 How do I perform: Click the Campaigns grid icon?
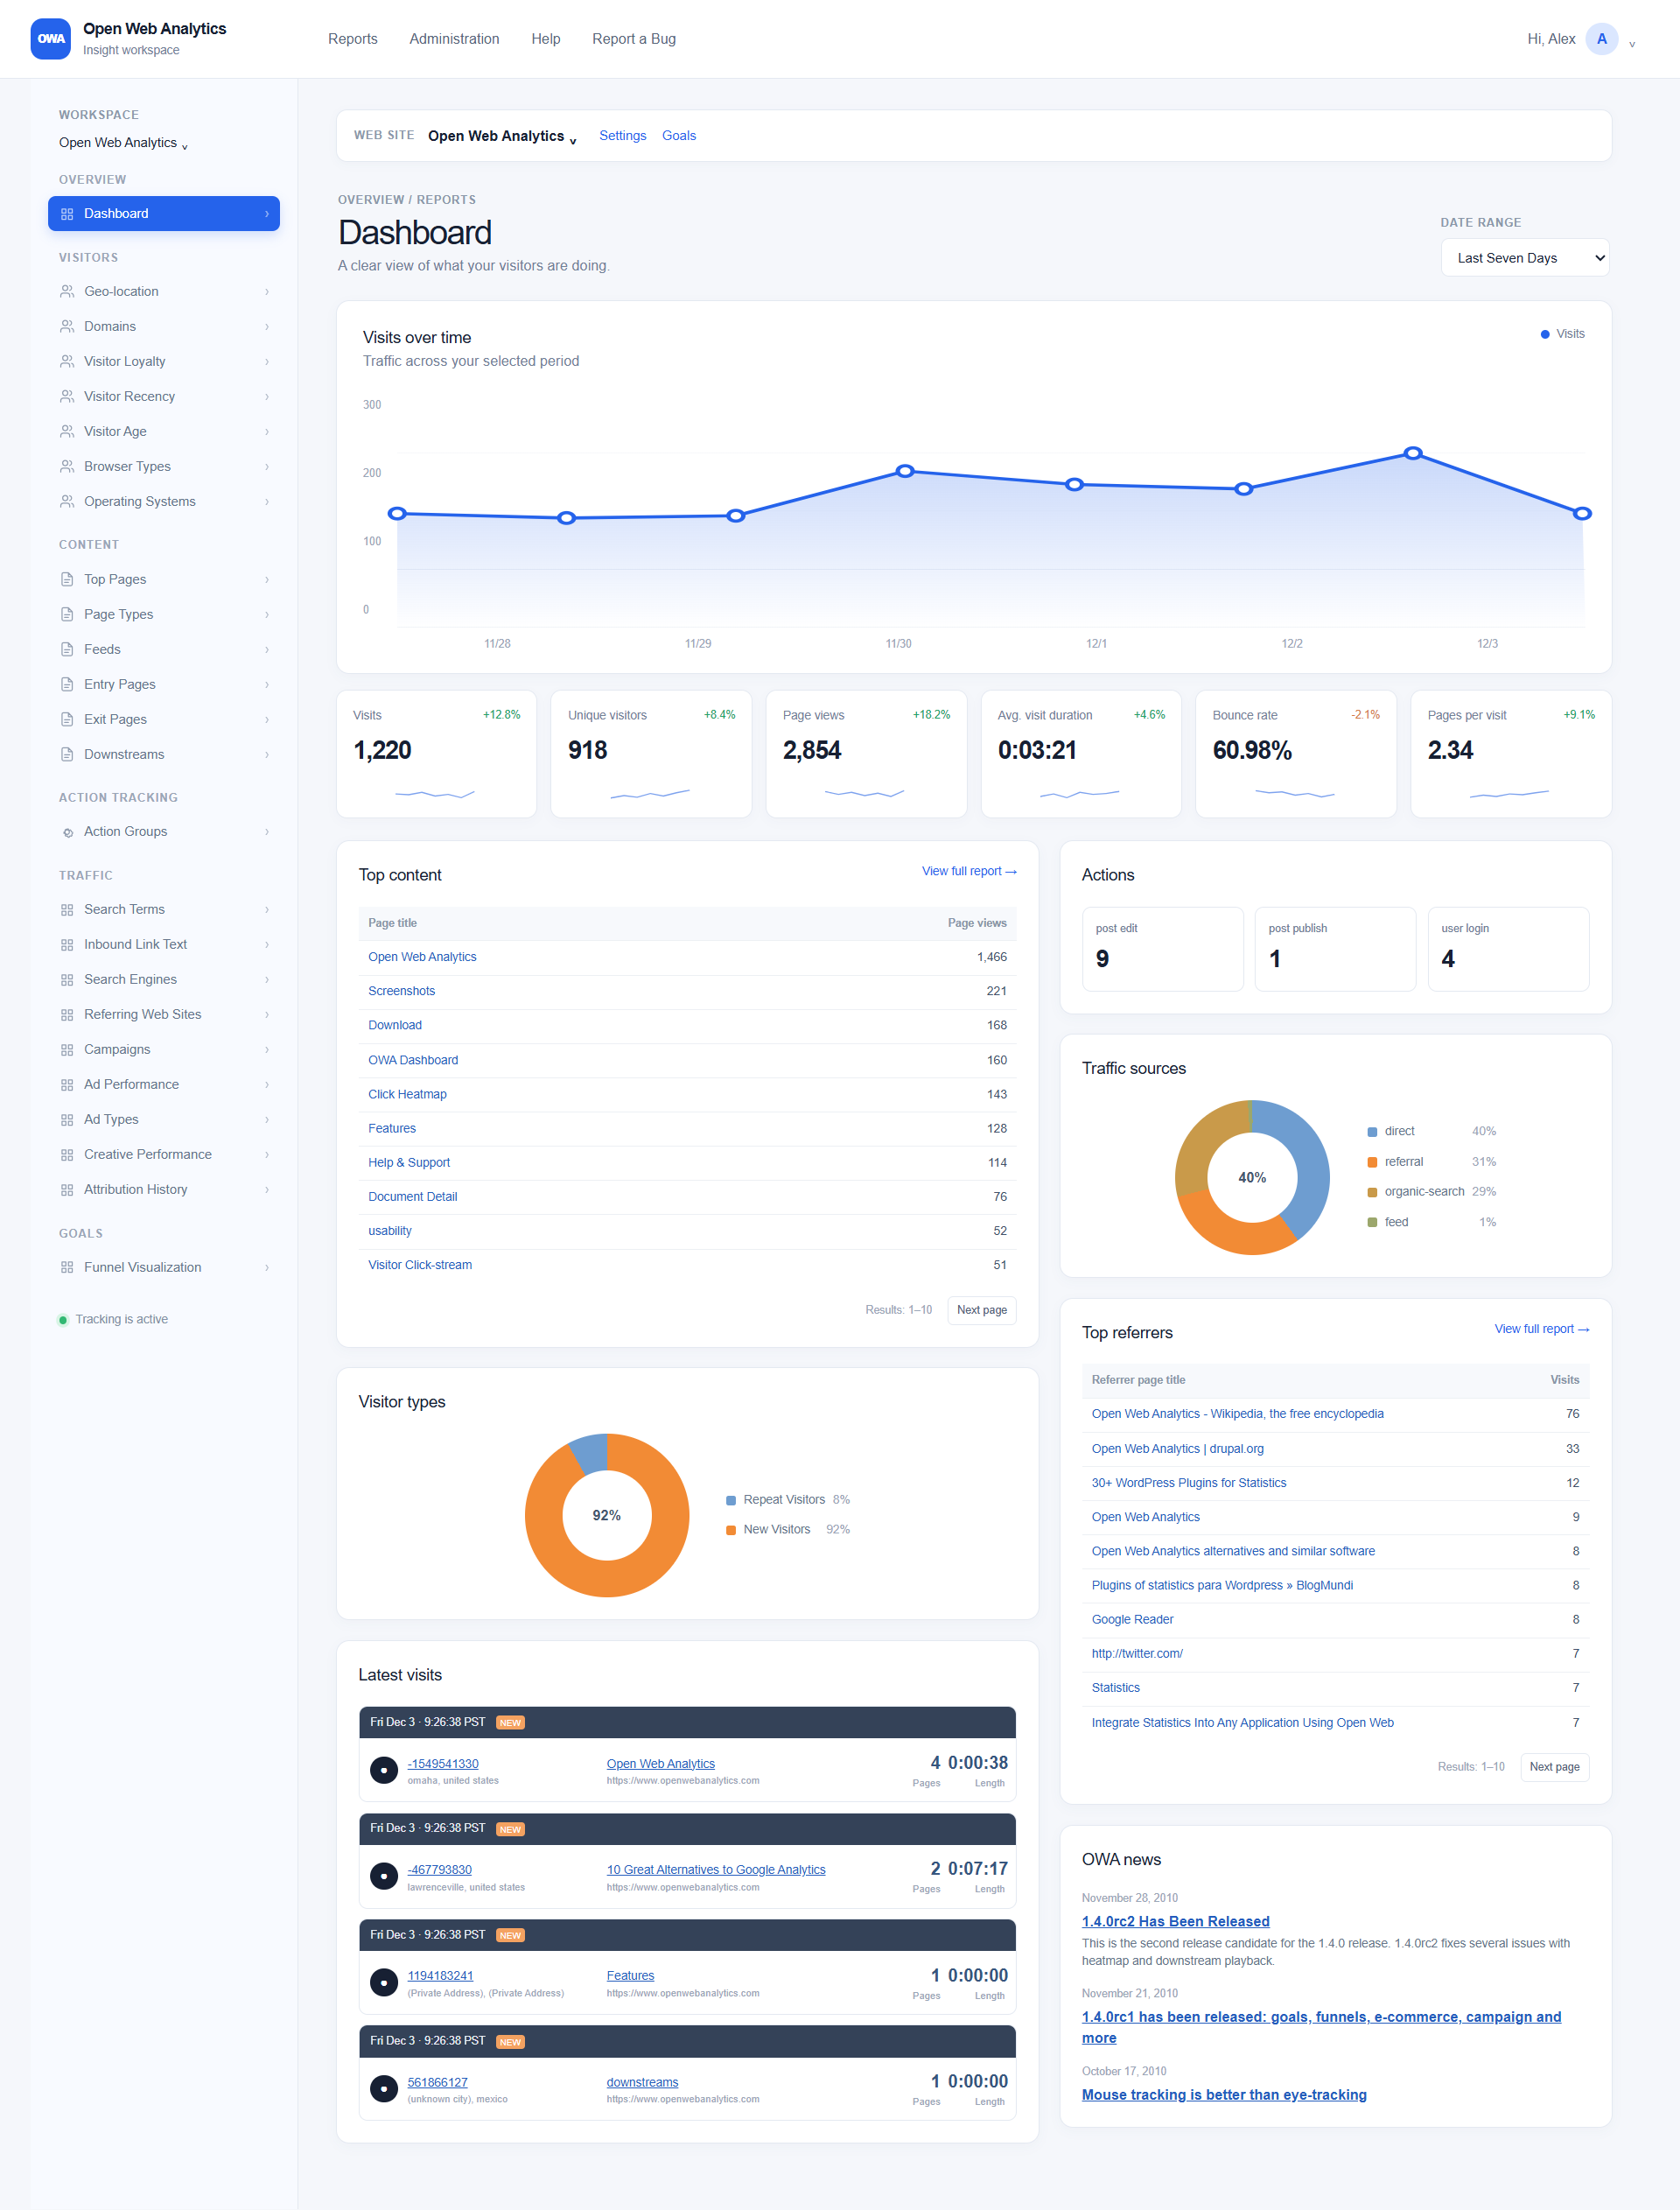coord(67,1050)
